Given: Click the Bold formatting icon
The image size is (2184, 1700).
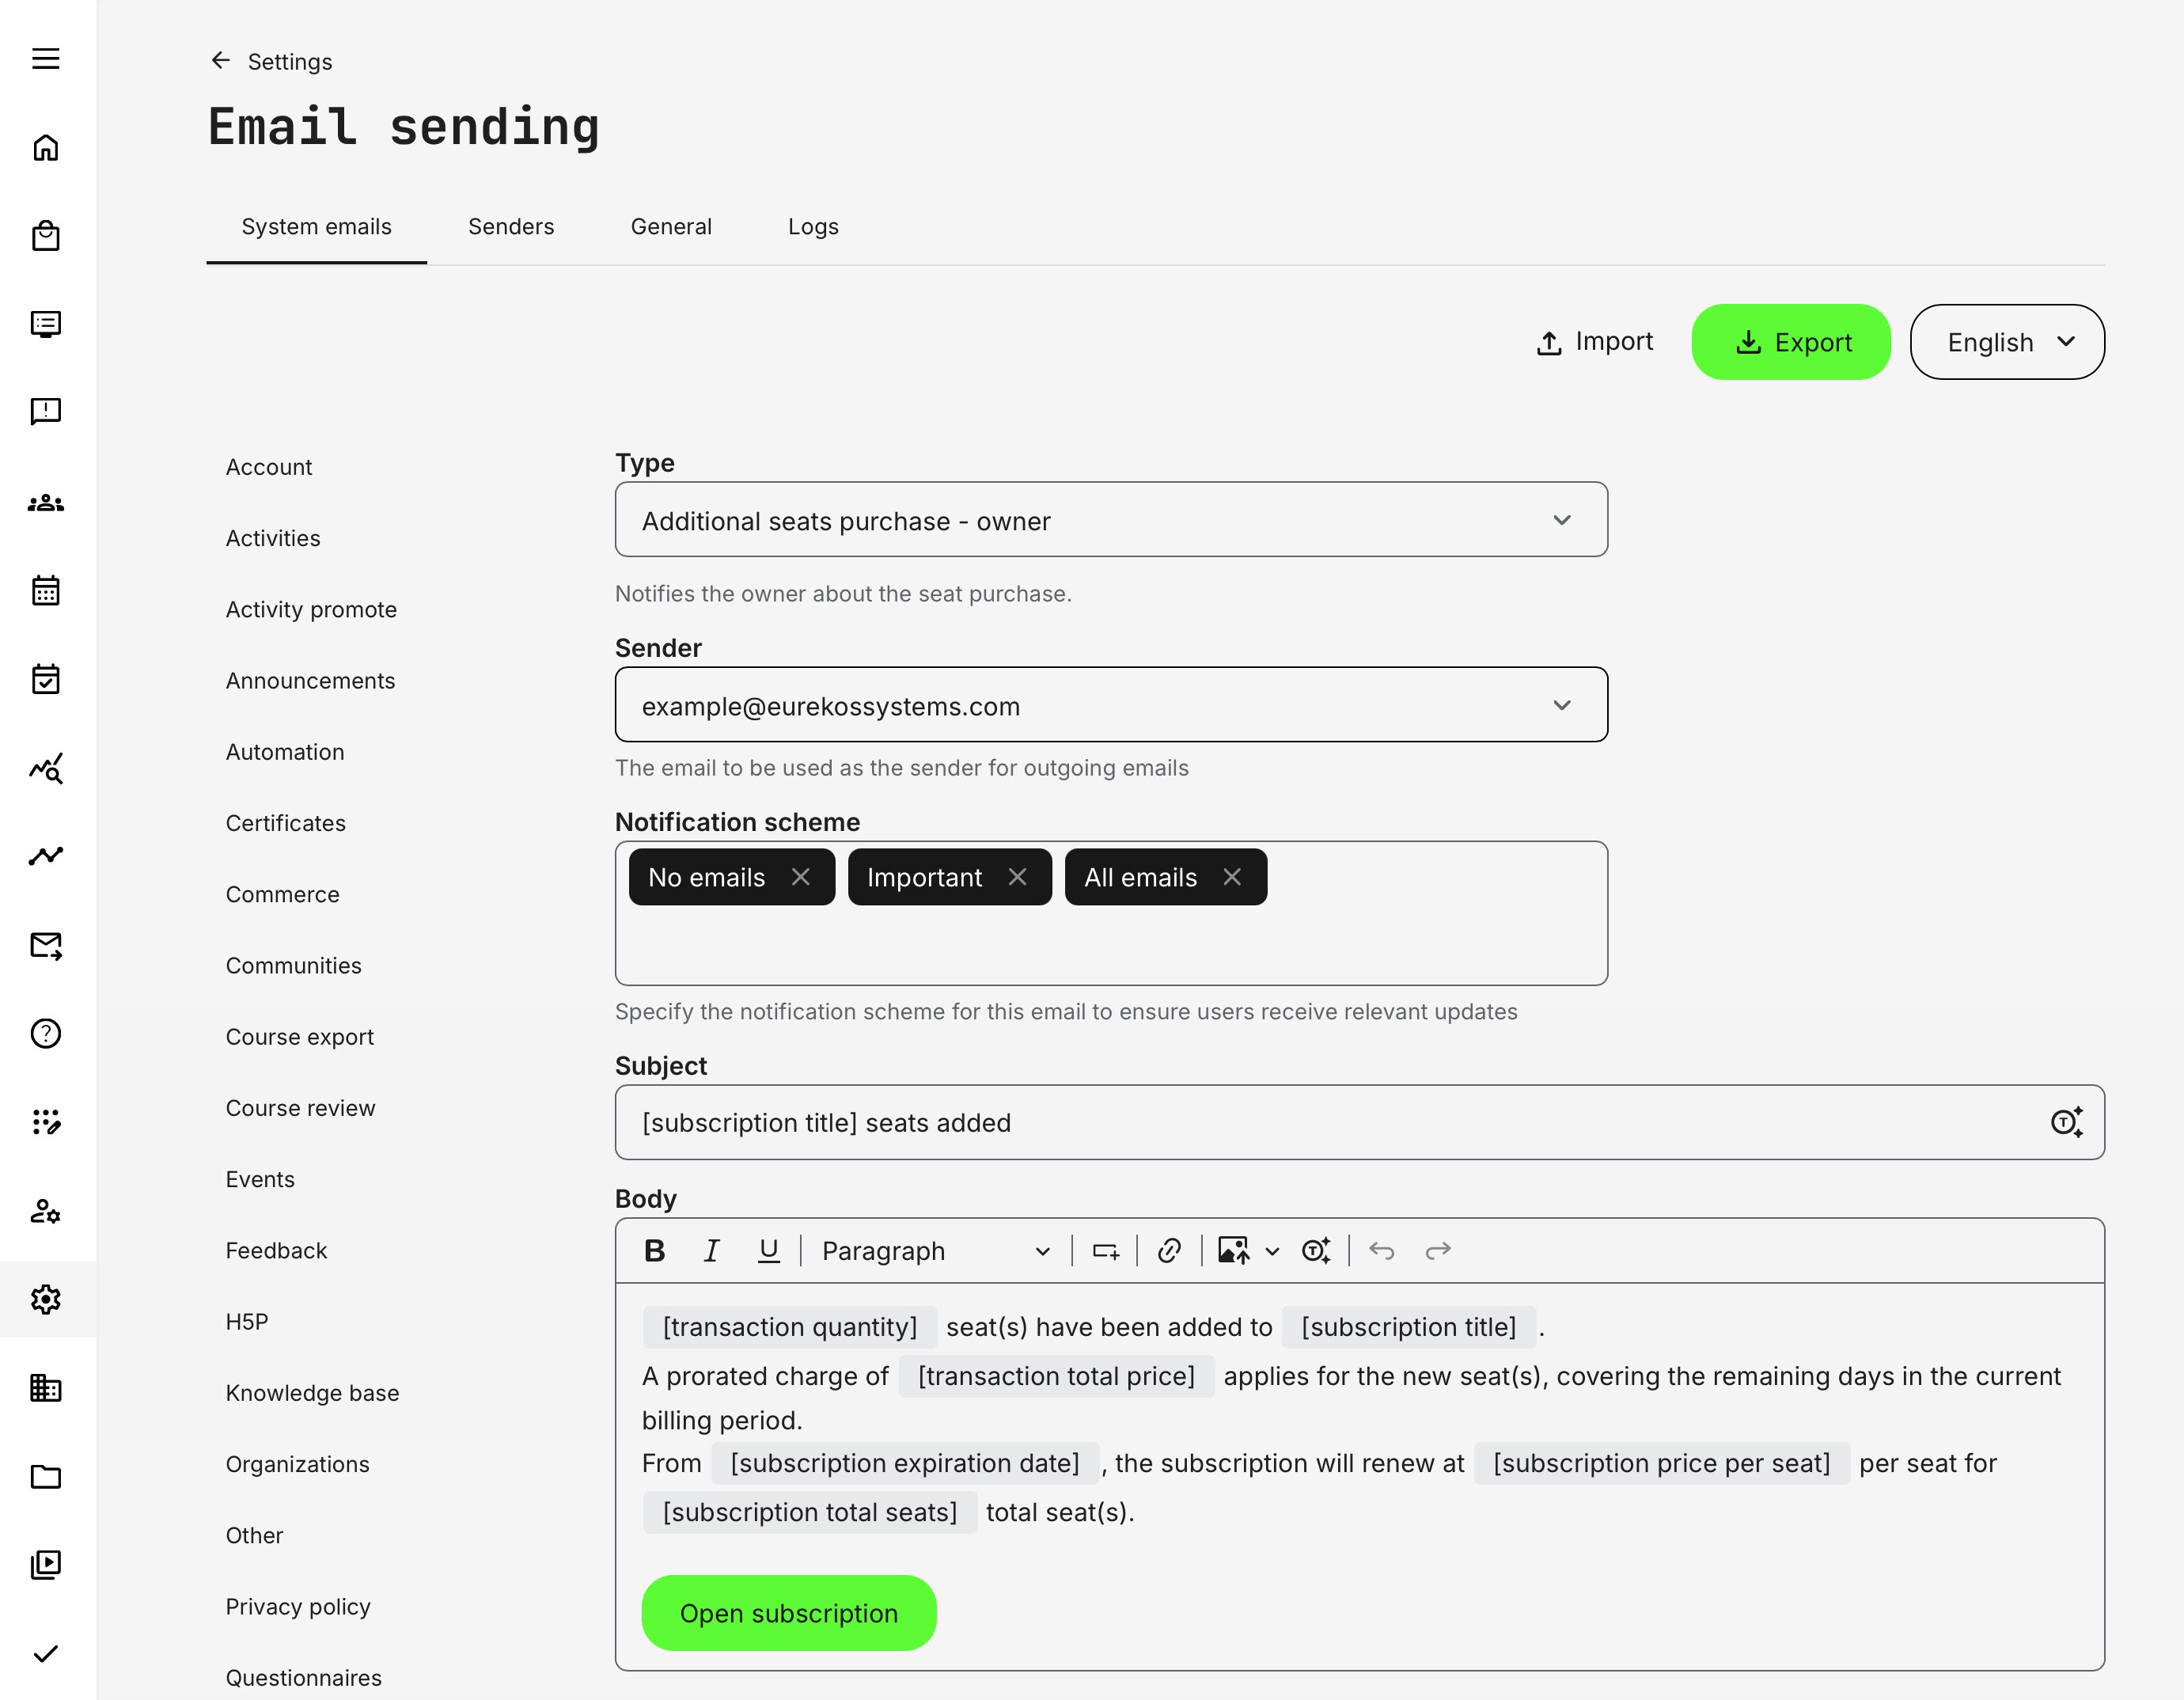Looking at the screenshot, I should pyautogui.click(x=655, y=1251).
